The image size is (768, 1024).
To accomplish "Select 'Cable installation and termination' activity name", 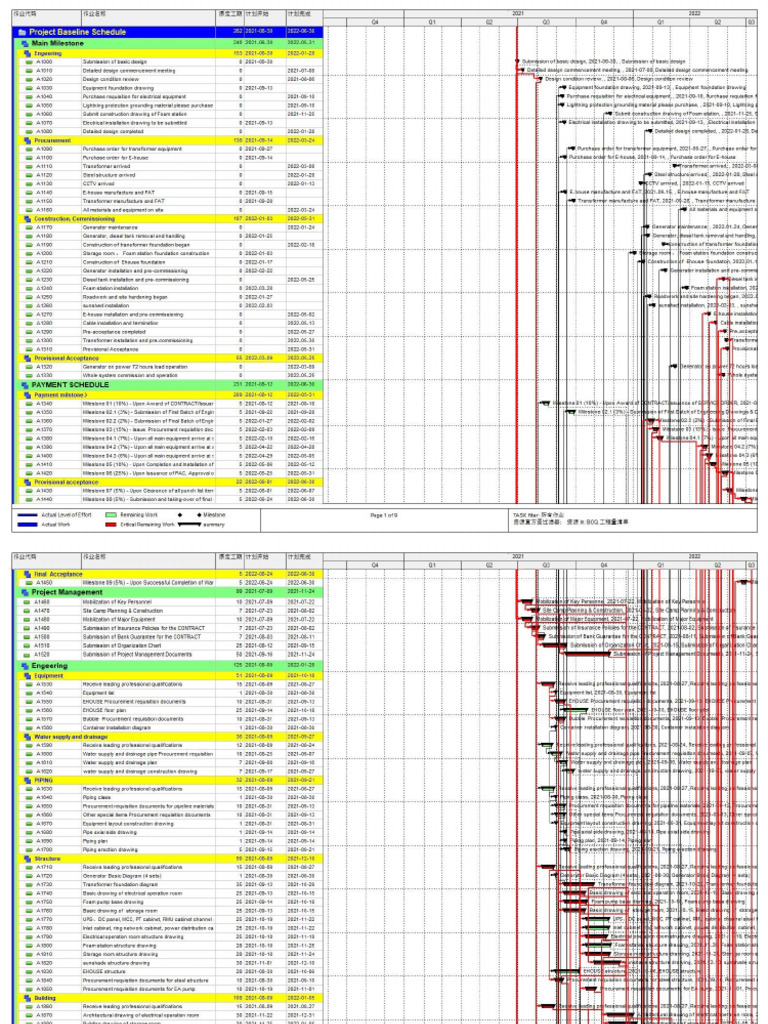I will (120, 323).
